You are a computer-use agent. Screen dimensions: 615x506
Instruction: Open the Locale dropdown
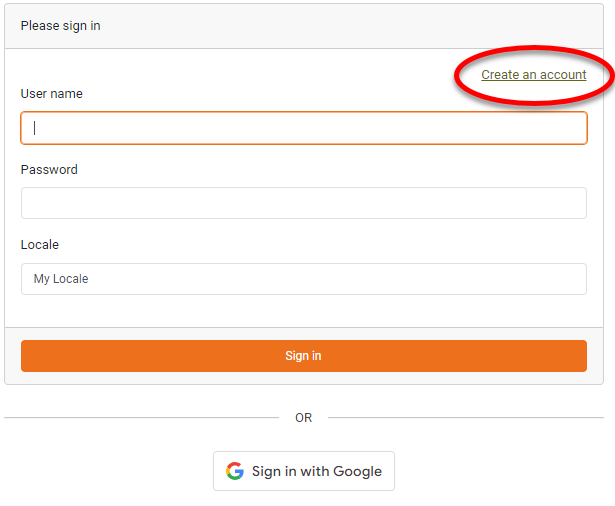point(303,279)
